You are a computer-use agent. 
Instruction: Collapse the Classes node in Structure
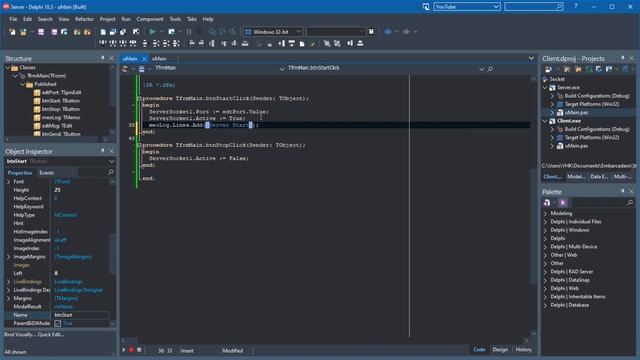[x=8, y=67]
